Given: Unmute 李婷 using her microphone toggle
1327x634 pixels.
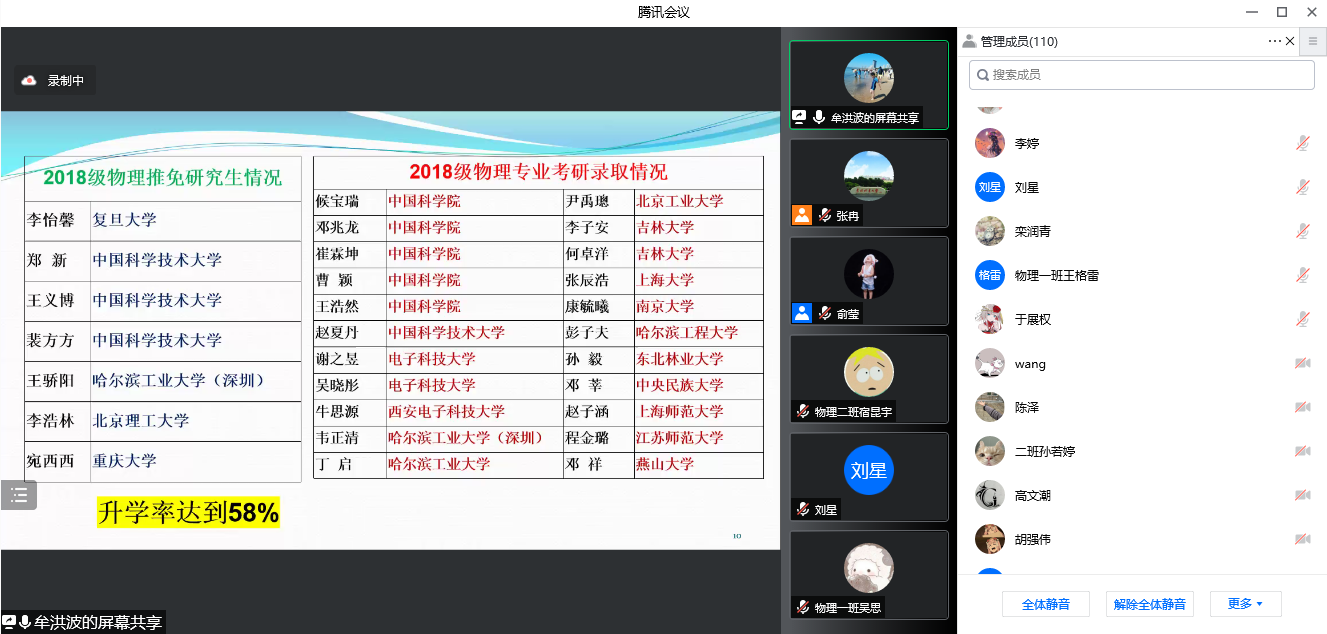Looking at the screenshot, I should pos(1303,143).
